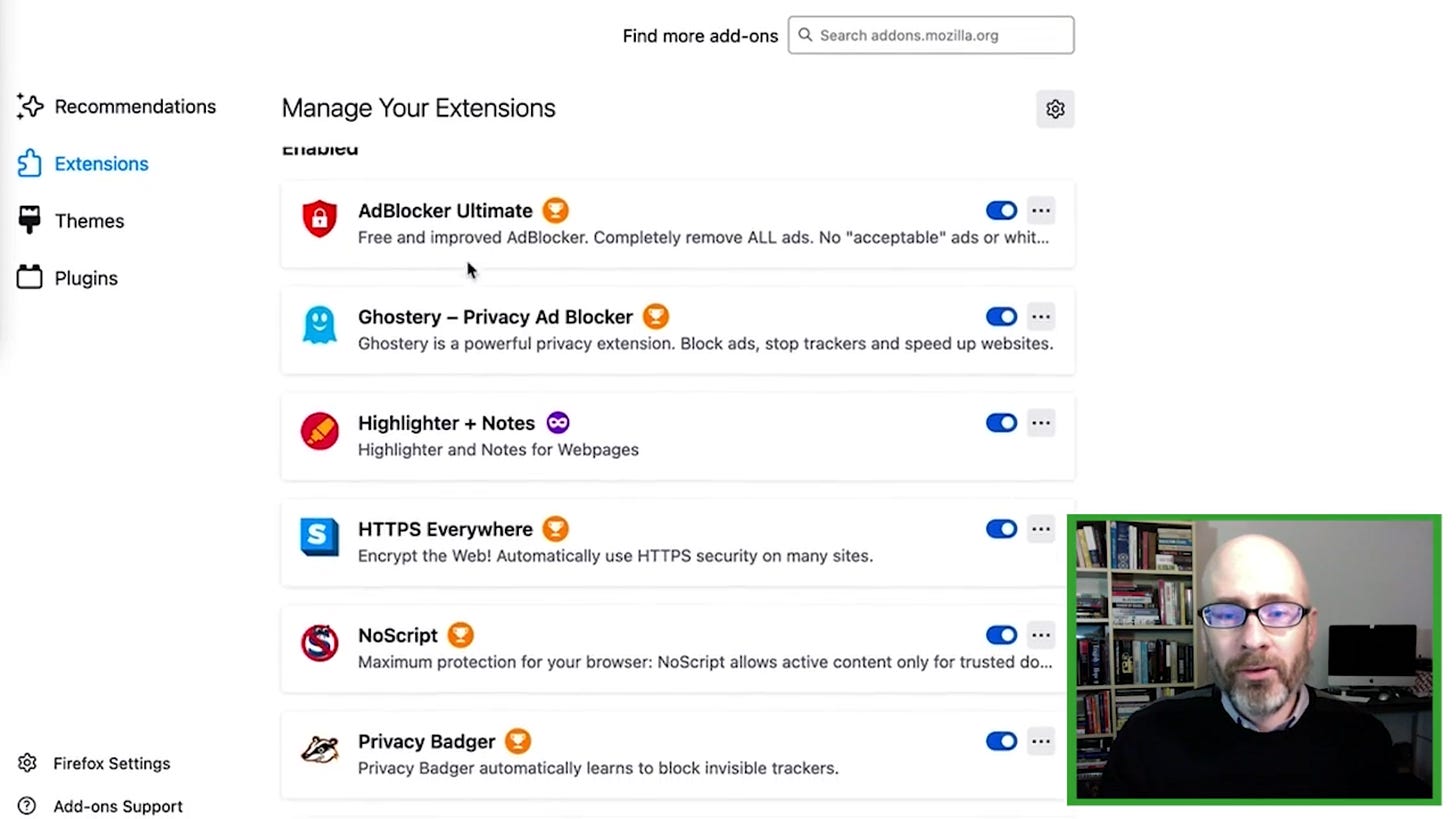This screenshot has height=819, width=1456.
Task: Toggle Highlighter + Notes off
Action: tap(1001, 423)
